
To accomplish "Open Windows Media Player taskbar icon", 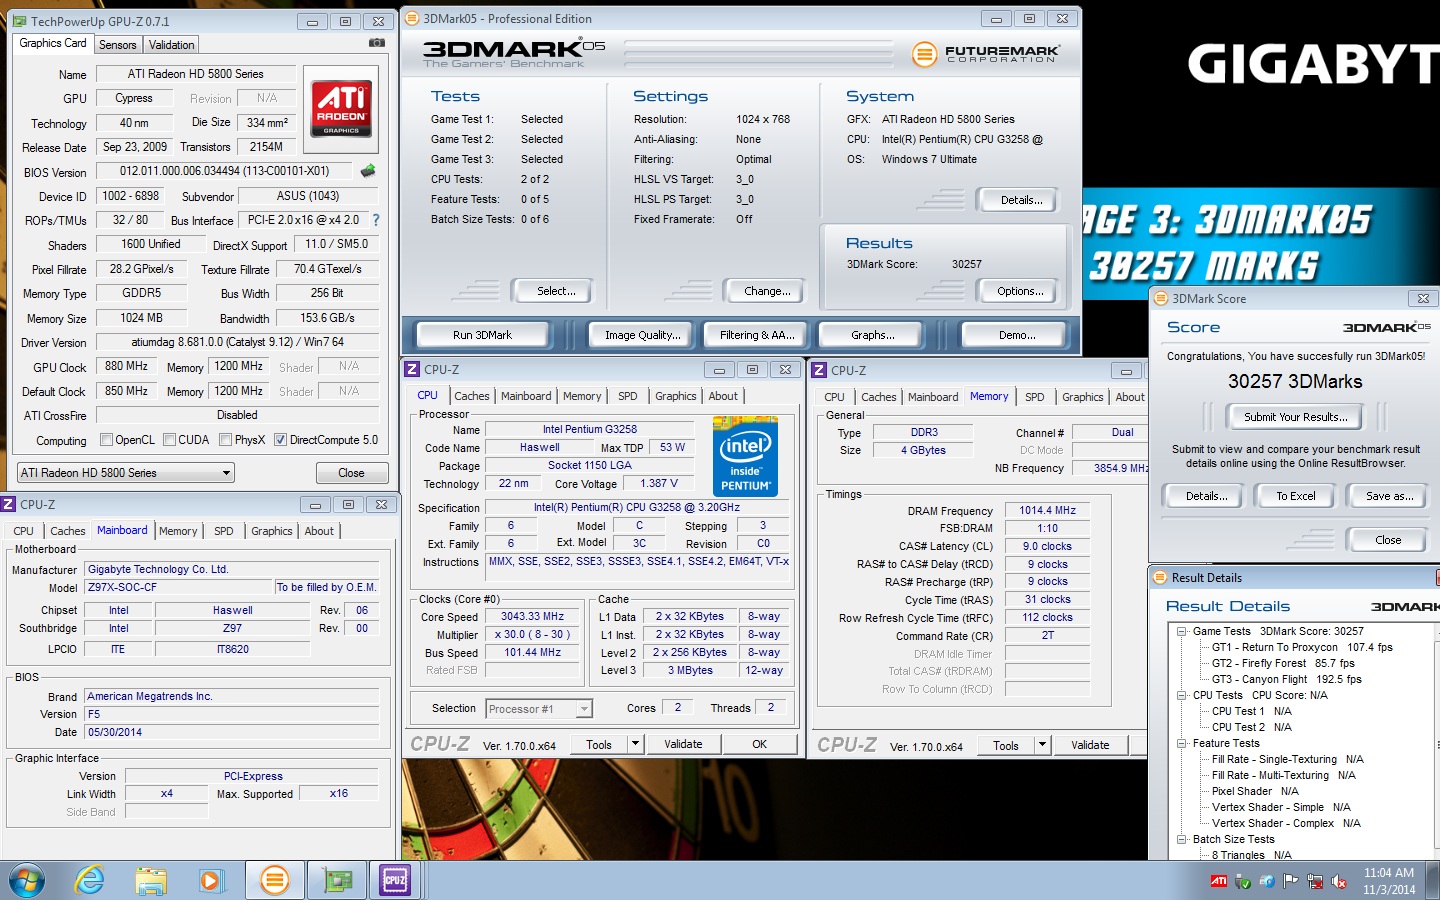I will tap(210, 881).
